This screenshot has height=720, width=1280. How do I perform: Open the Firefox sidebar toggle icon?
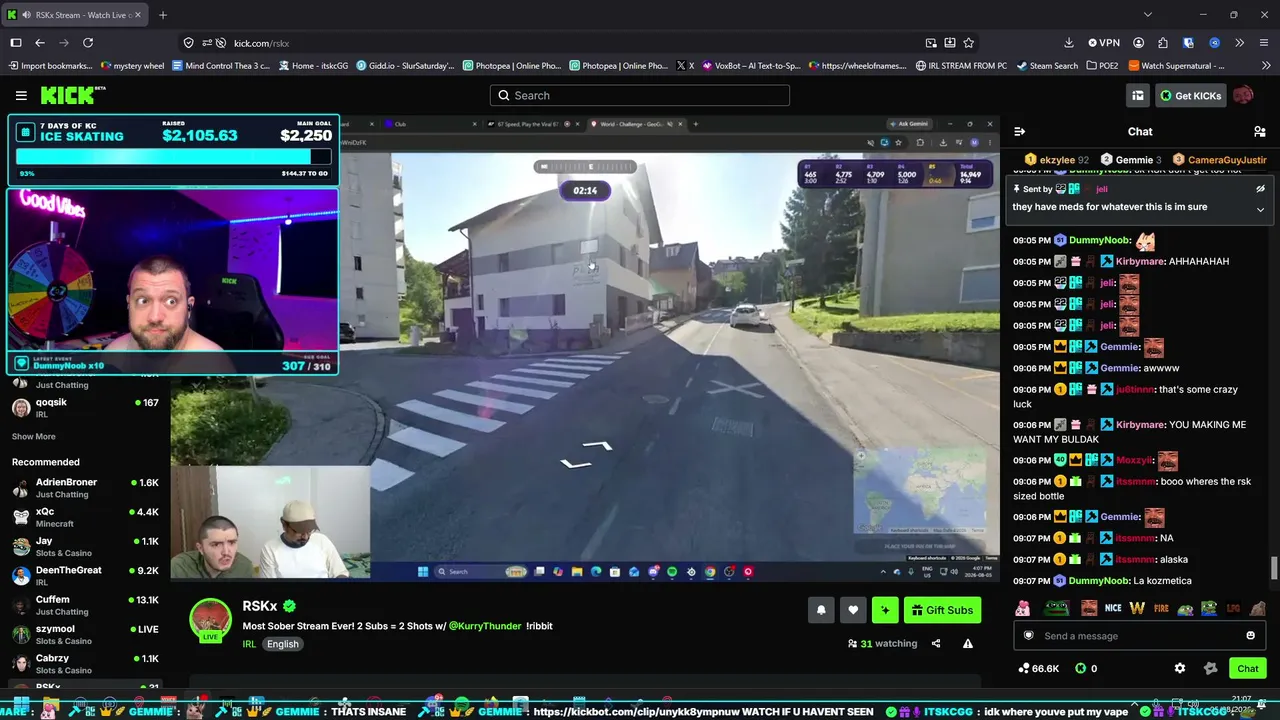16,43
